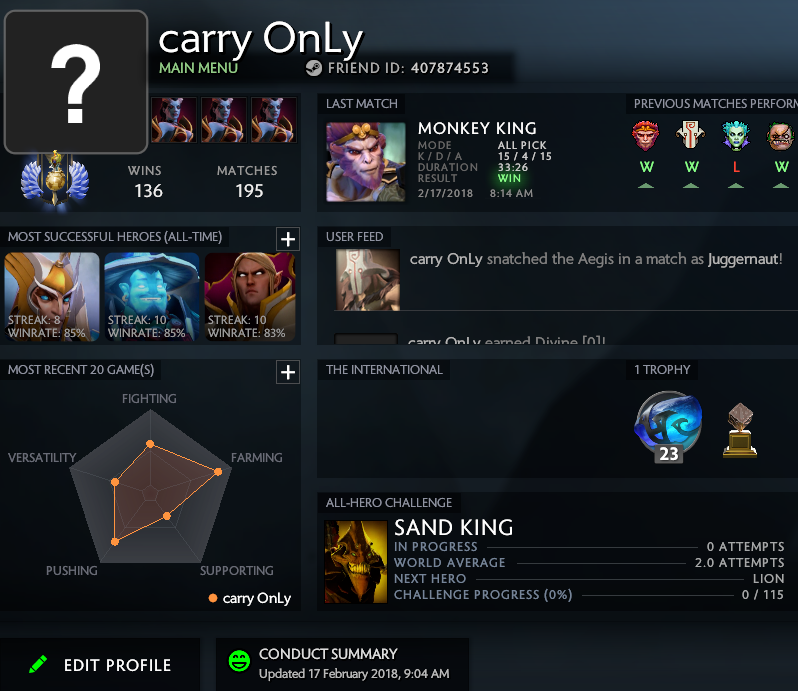The image size is (798, 691).
Task: Select the Death Prophet icon in previous matches
Action: [736, 136]
